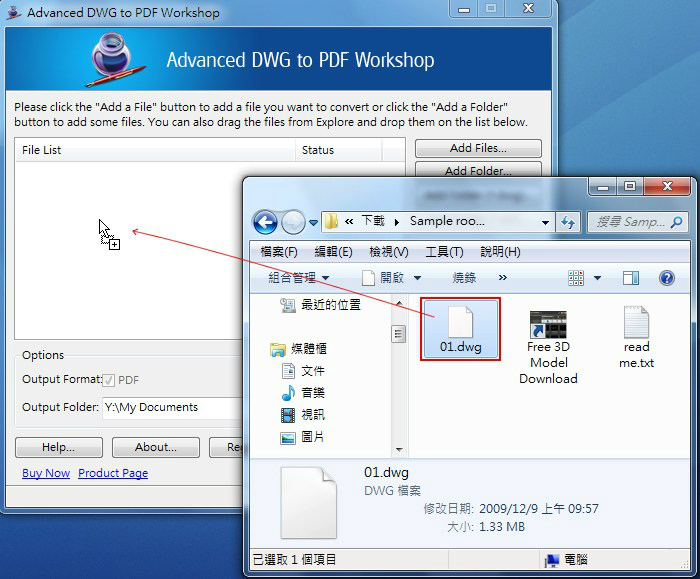700x579 pixels.
Task: Open the 編輯(E) menu
Action: [x=333, y=252]
